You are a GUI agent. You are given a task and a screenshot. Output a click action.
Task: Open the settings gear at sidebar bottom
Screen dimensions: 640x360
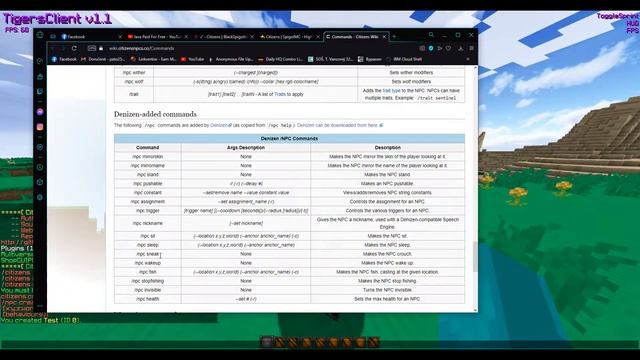coord(40,198)
